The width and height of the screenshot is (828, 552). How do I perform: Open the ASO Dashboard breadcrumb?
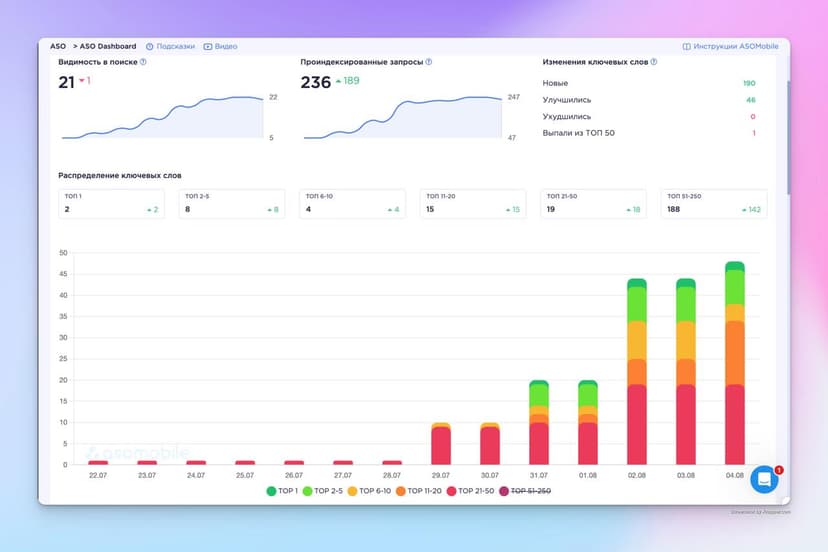(108, 46)
